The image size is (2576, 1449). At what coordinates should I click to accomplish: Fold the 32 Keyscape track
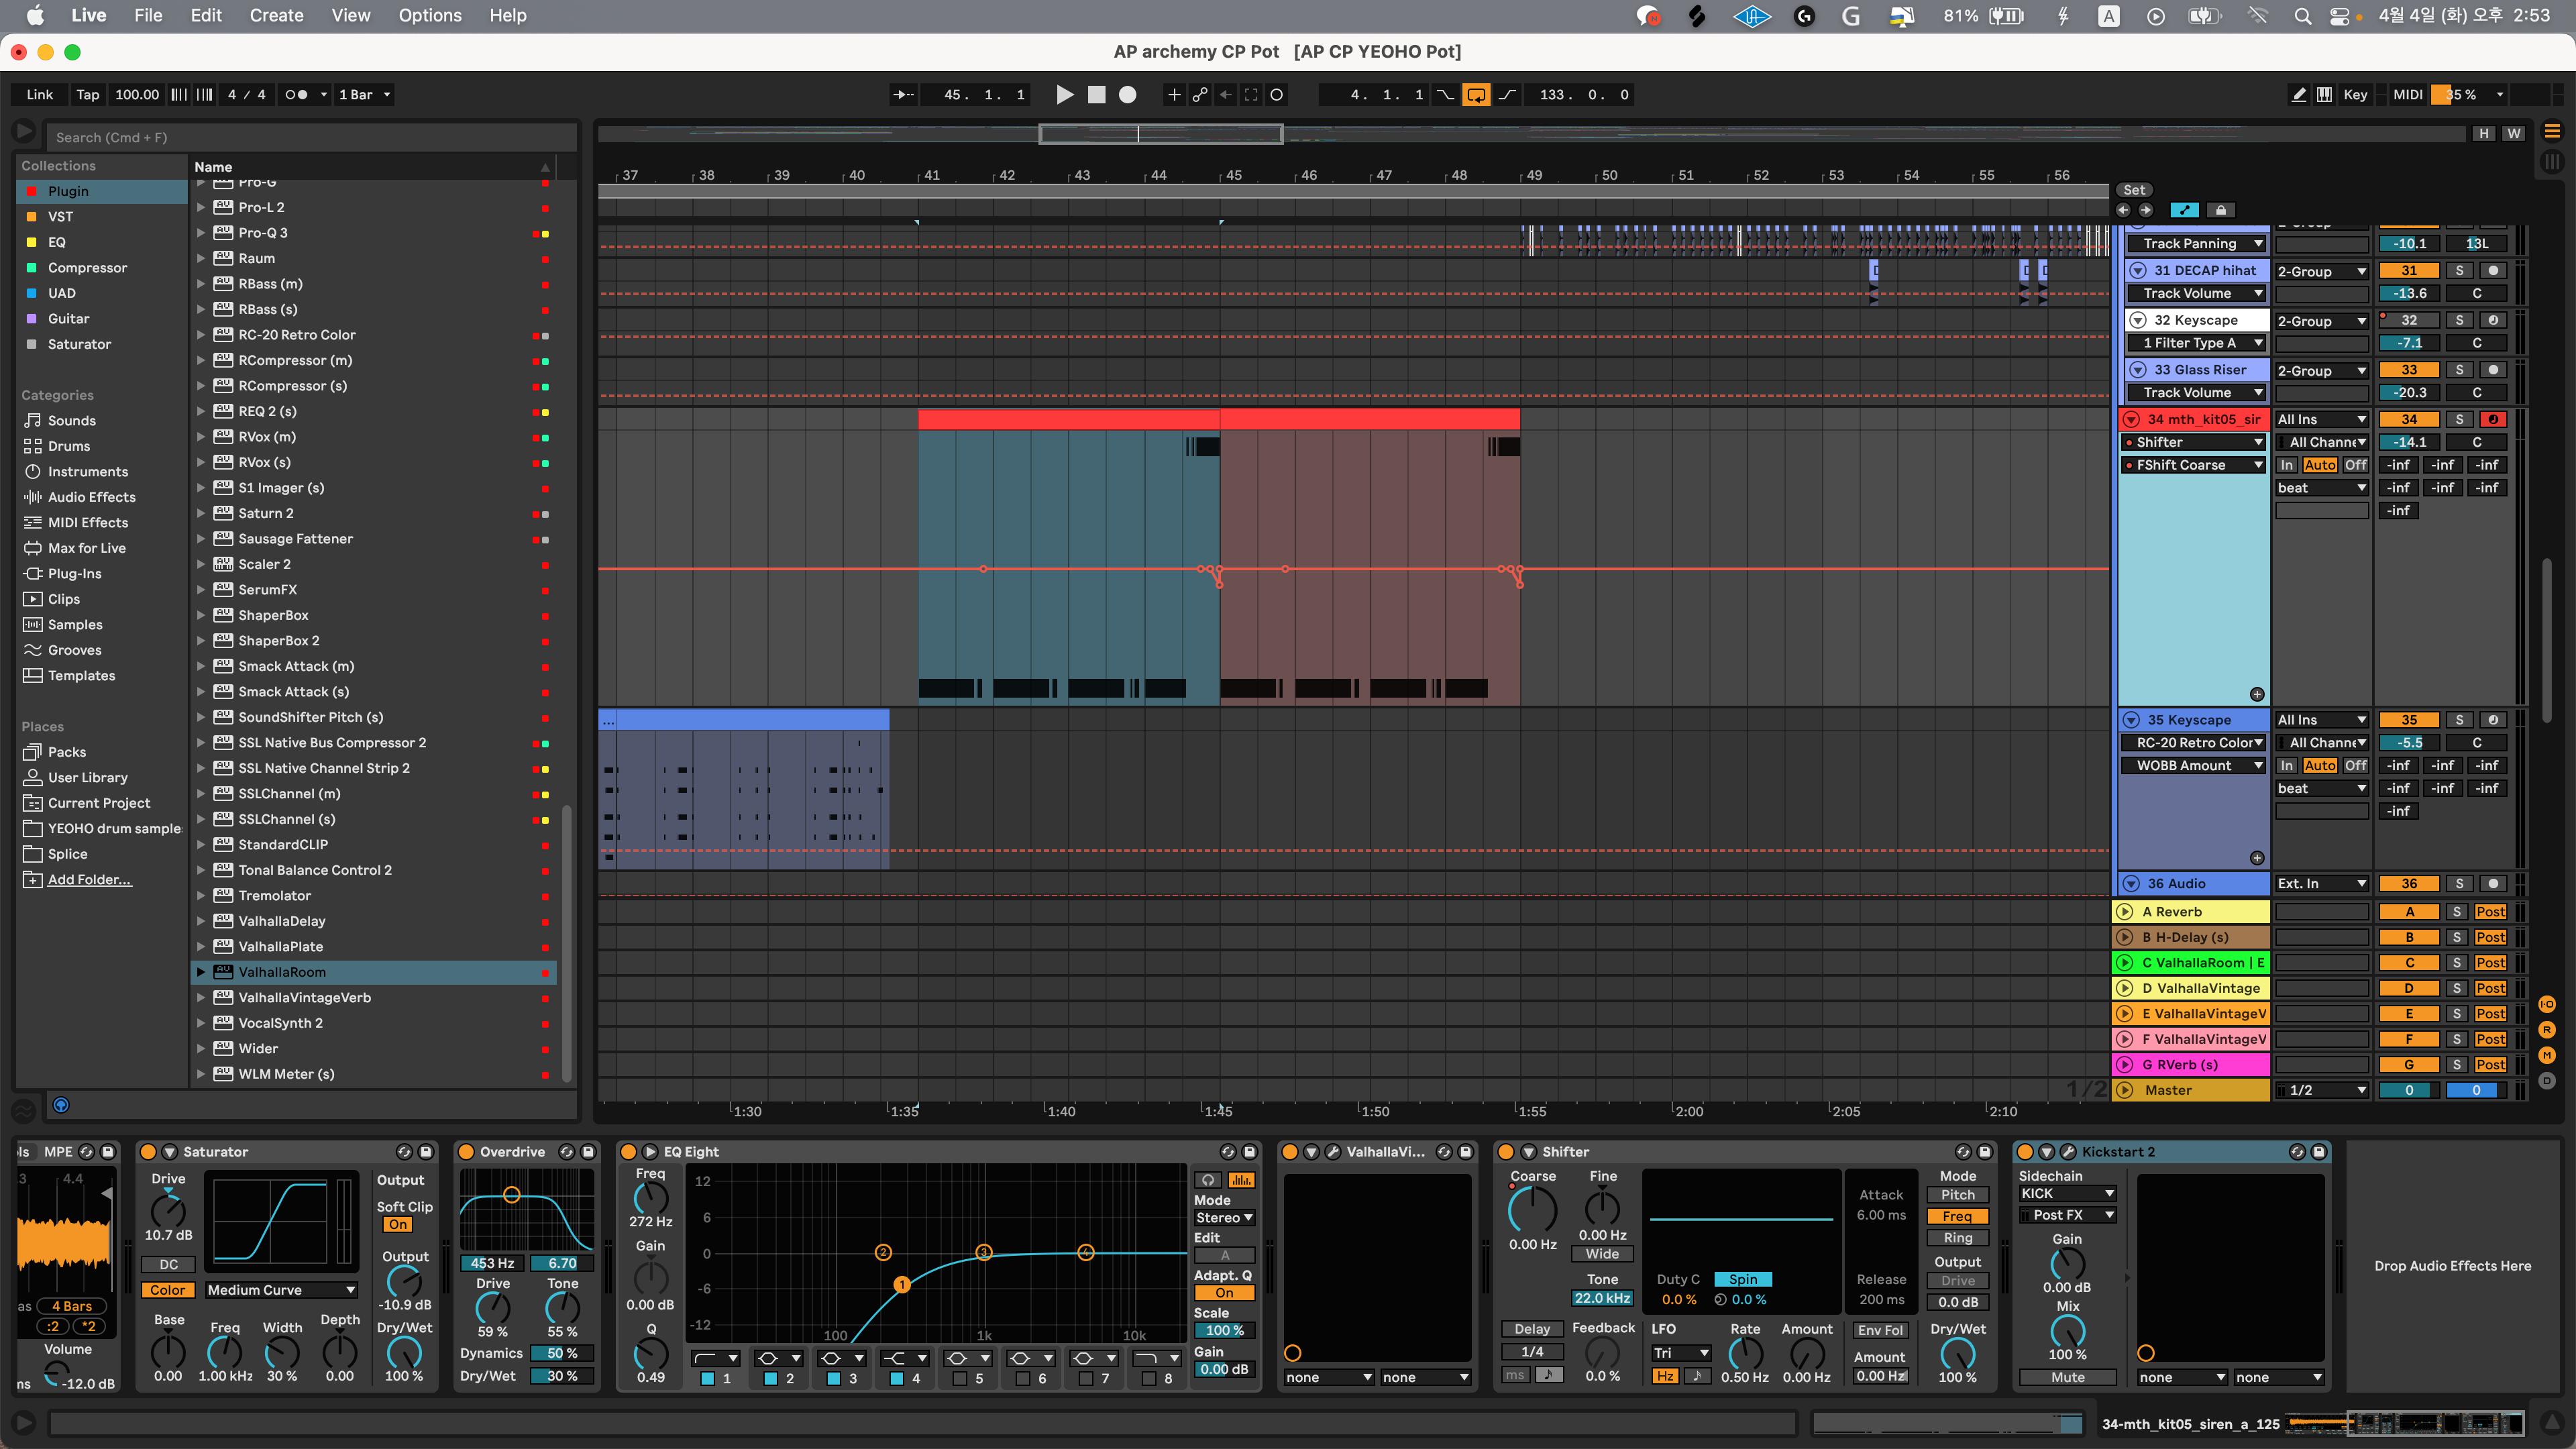[x=2138, y=321]
